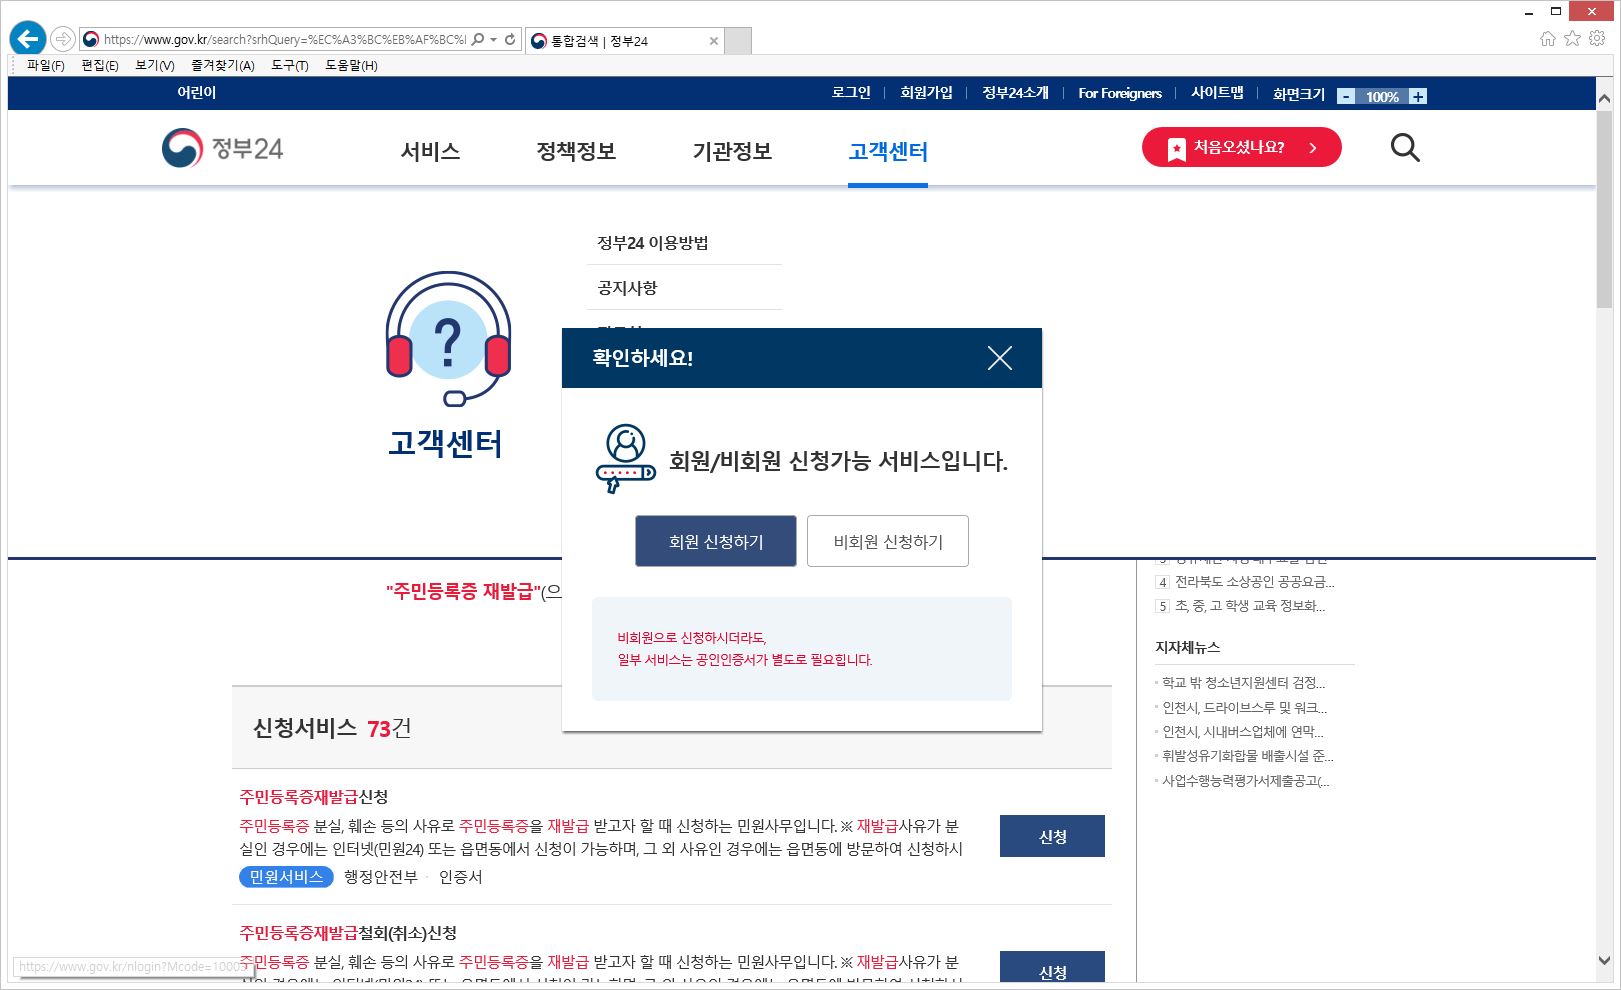Increase screen size with plus button
Viewport: 1621px width, 990px height.
(1418, 97)
